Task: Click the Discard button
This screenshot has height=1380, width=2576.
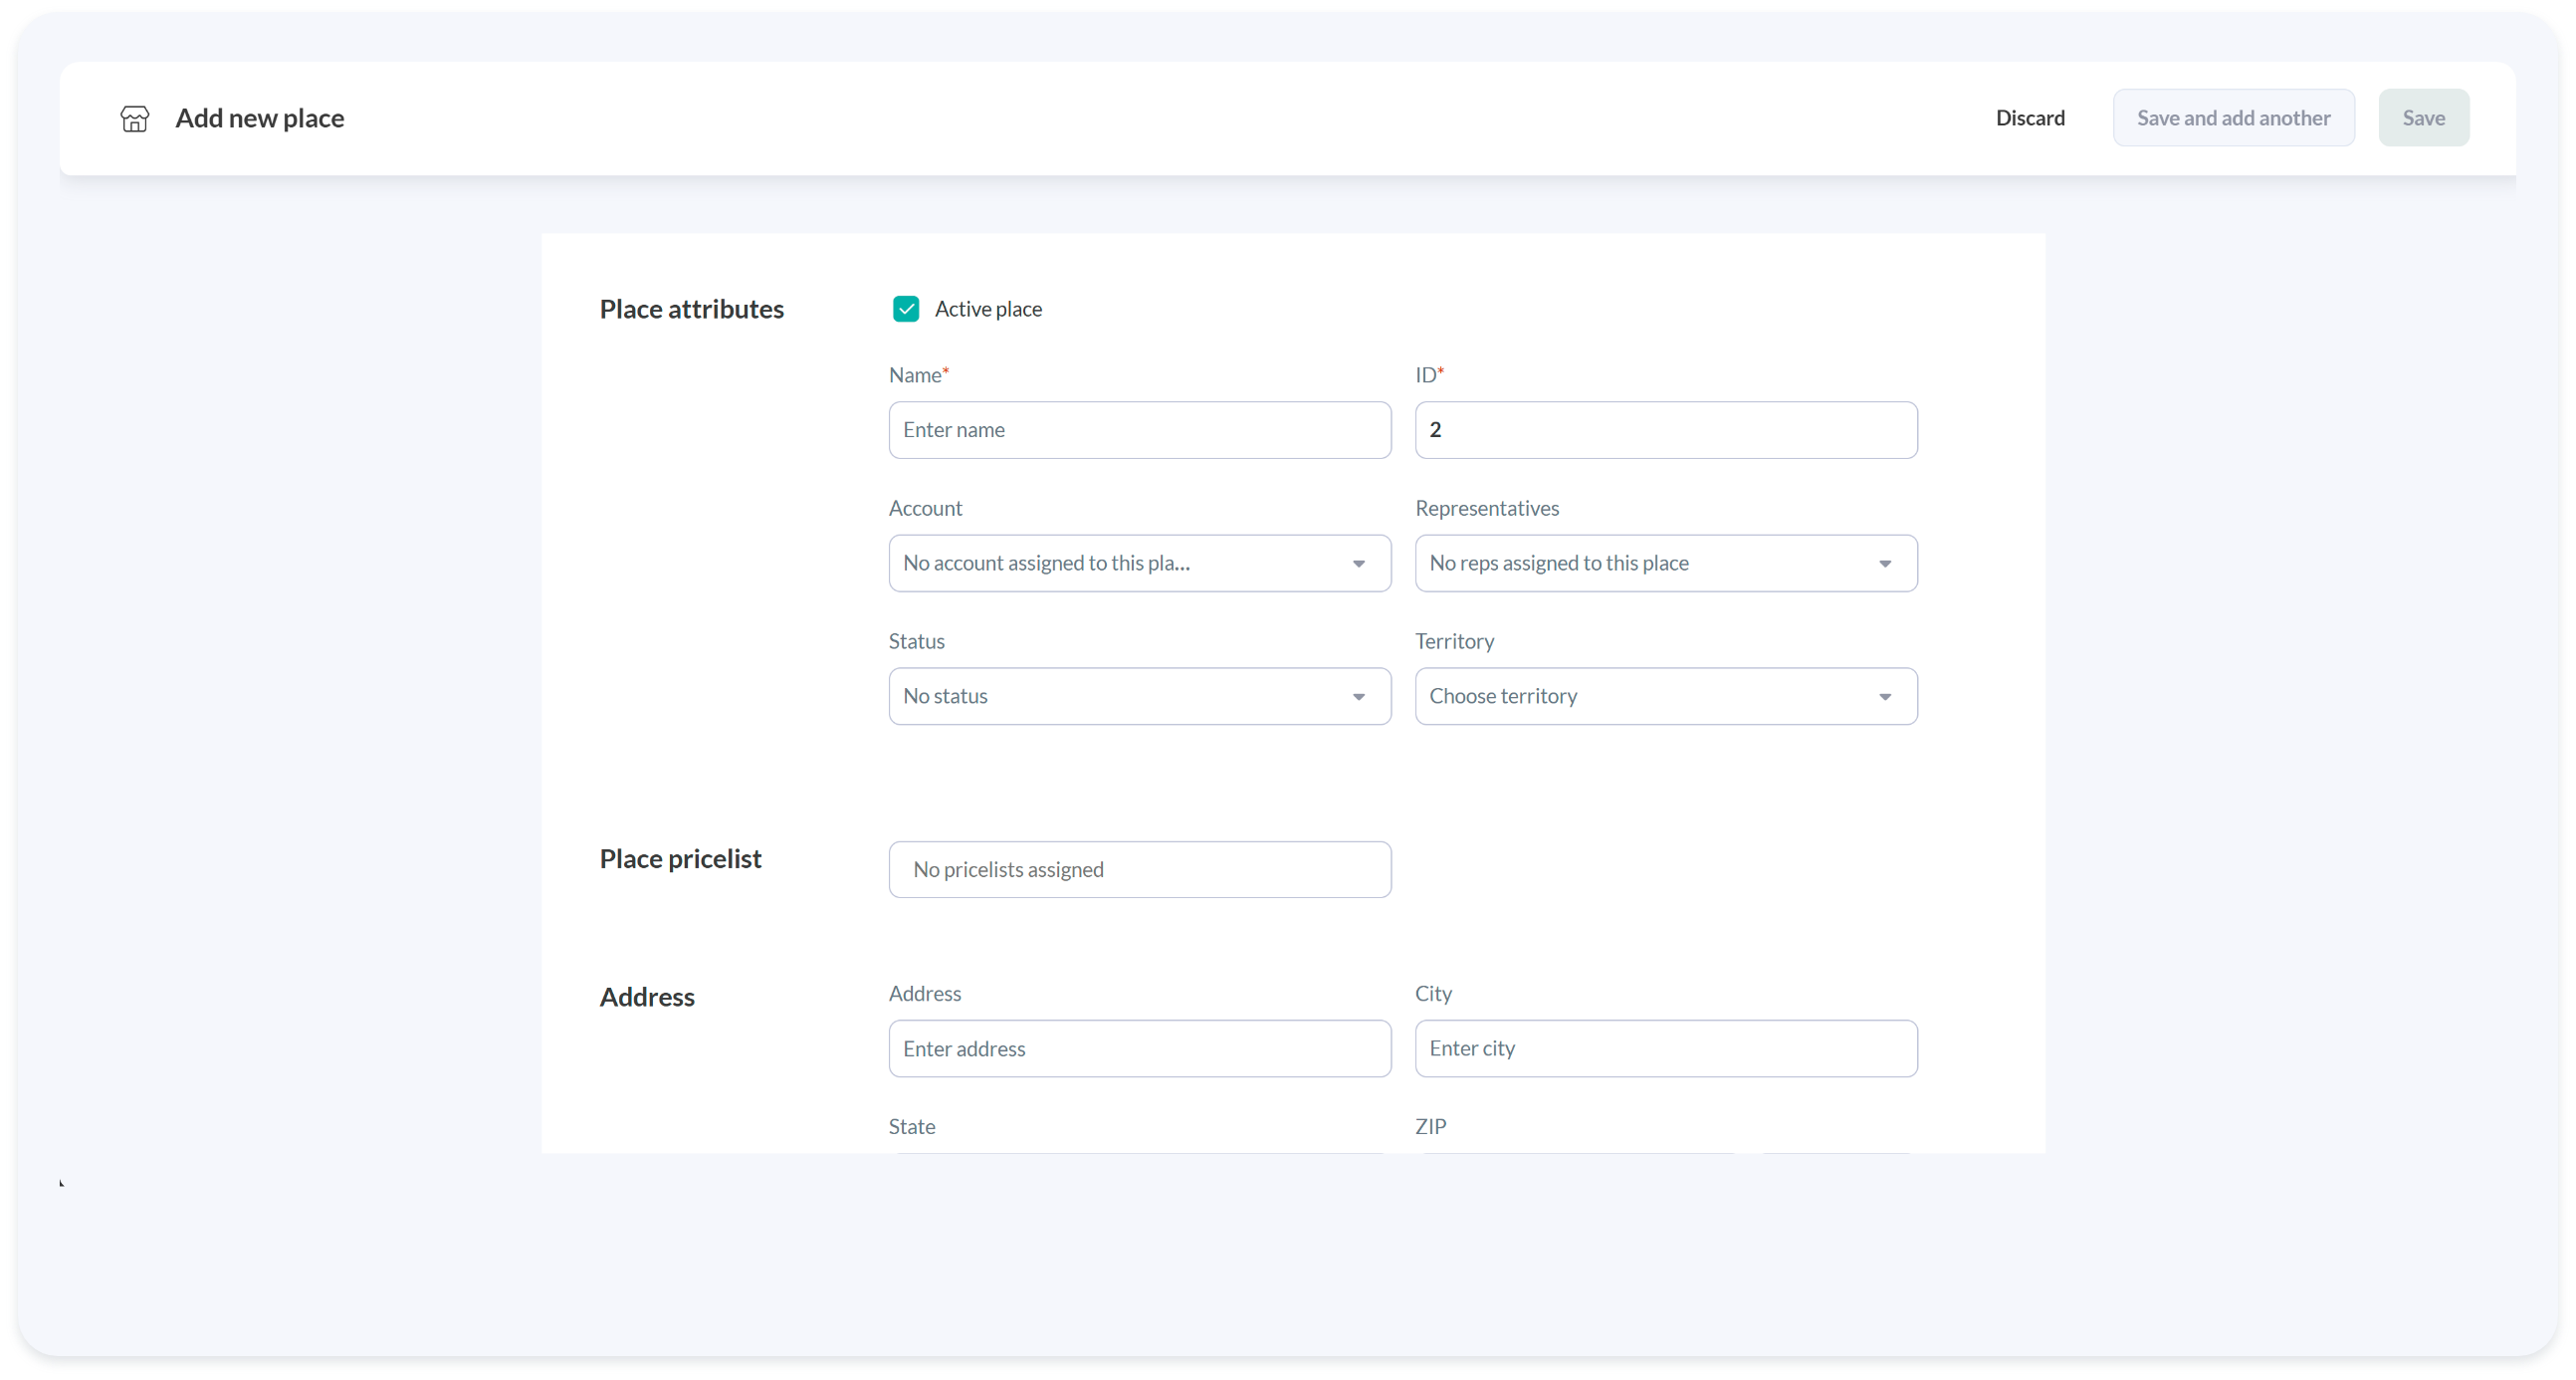Action: point(2030,118)
